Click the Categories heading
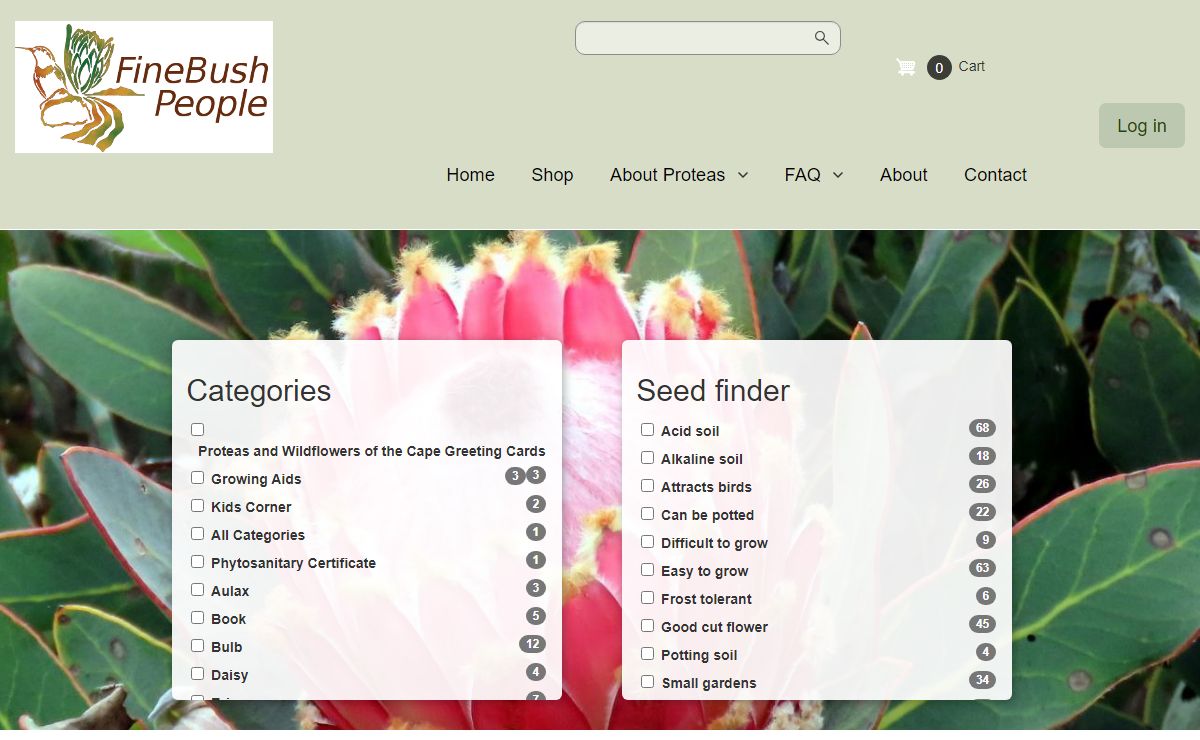Image resolution: width=1200 pixels, height=740 pixels. (x=259, y=391)
